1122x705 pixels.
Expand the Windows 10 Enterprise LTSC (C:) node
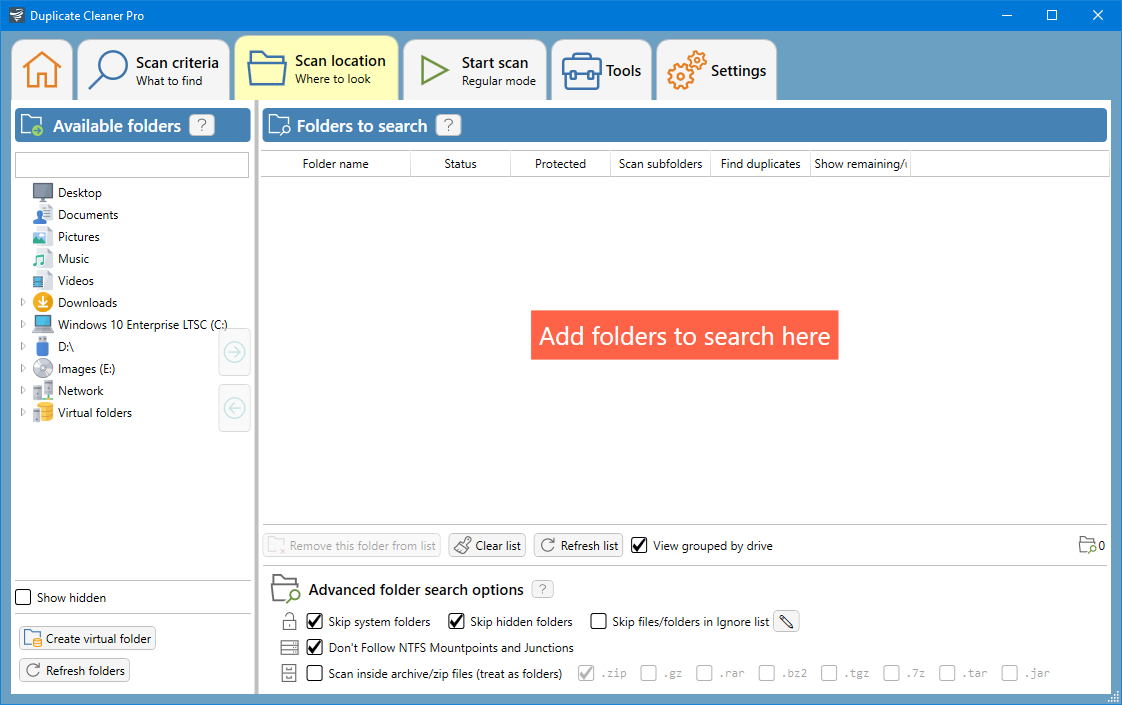pos(23,324)
